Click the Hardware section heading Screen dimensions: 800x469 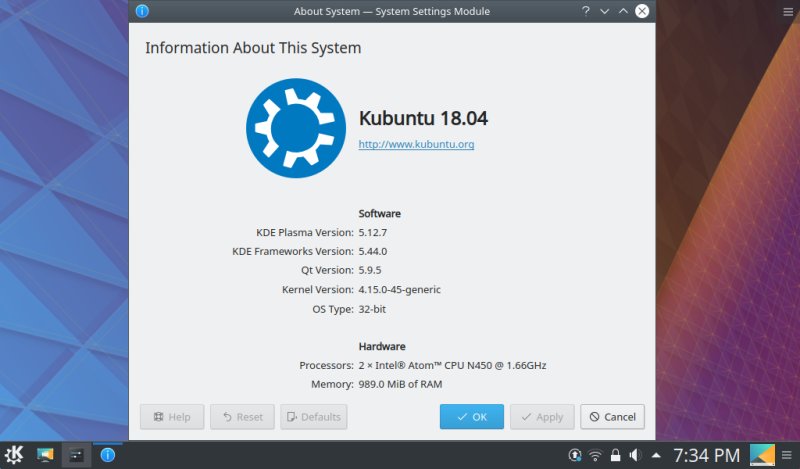pyautogui.click(x=382, y=346)
